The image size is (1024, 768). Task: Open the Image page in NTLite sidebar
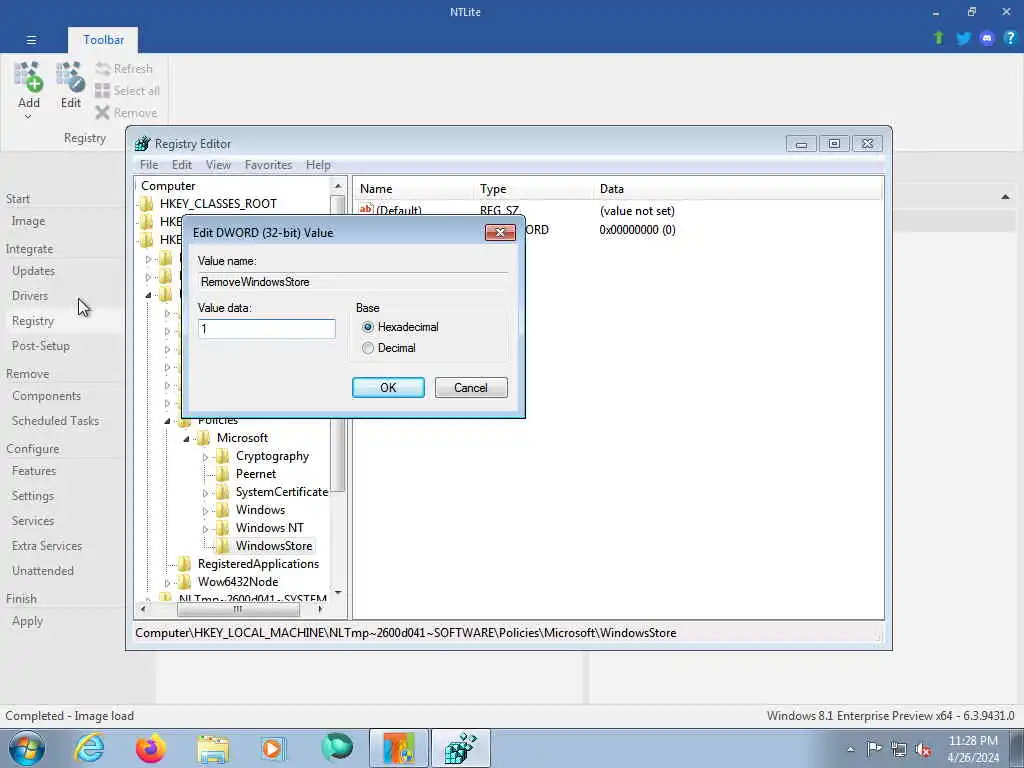tap(28, 221)
